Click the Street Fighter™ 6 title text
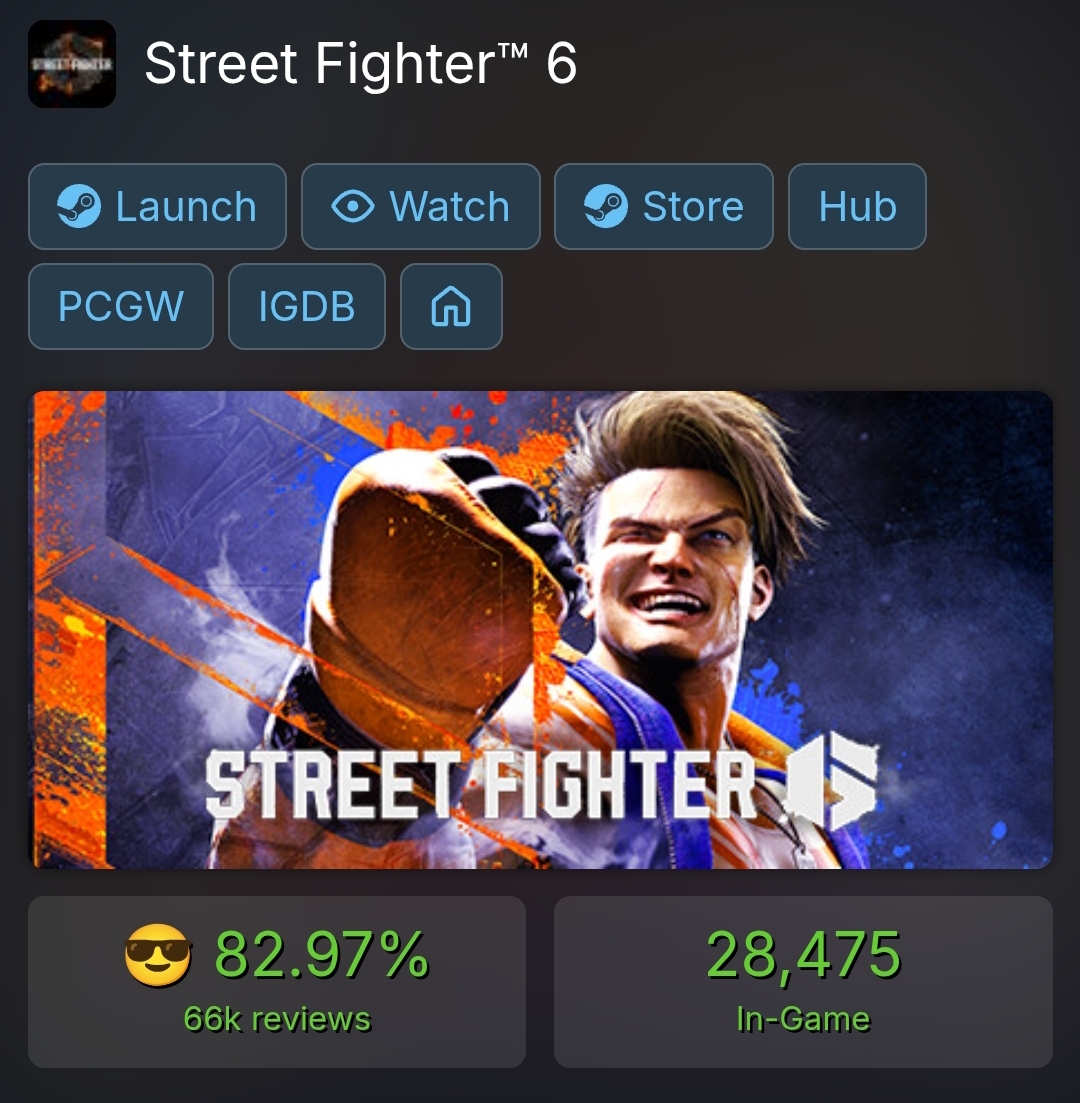Viewport: 1080px width, 1103px height. tap(360, 63)
